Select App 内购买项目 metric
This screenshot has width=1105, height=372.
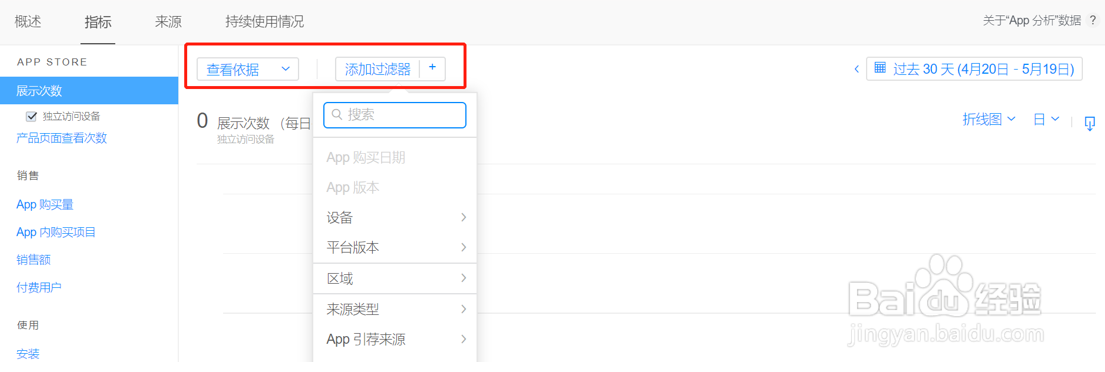56,232
